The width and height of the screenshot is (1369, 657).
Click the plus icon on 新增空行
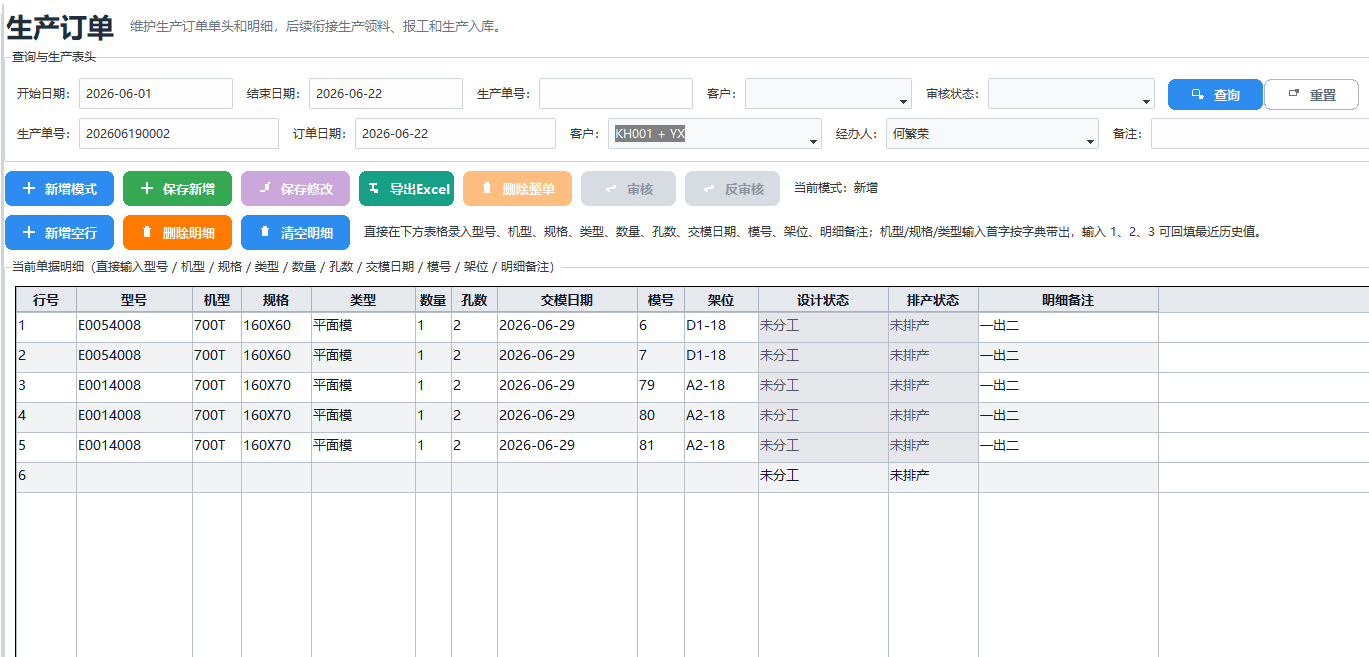[29, 232]
